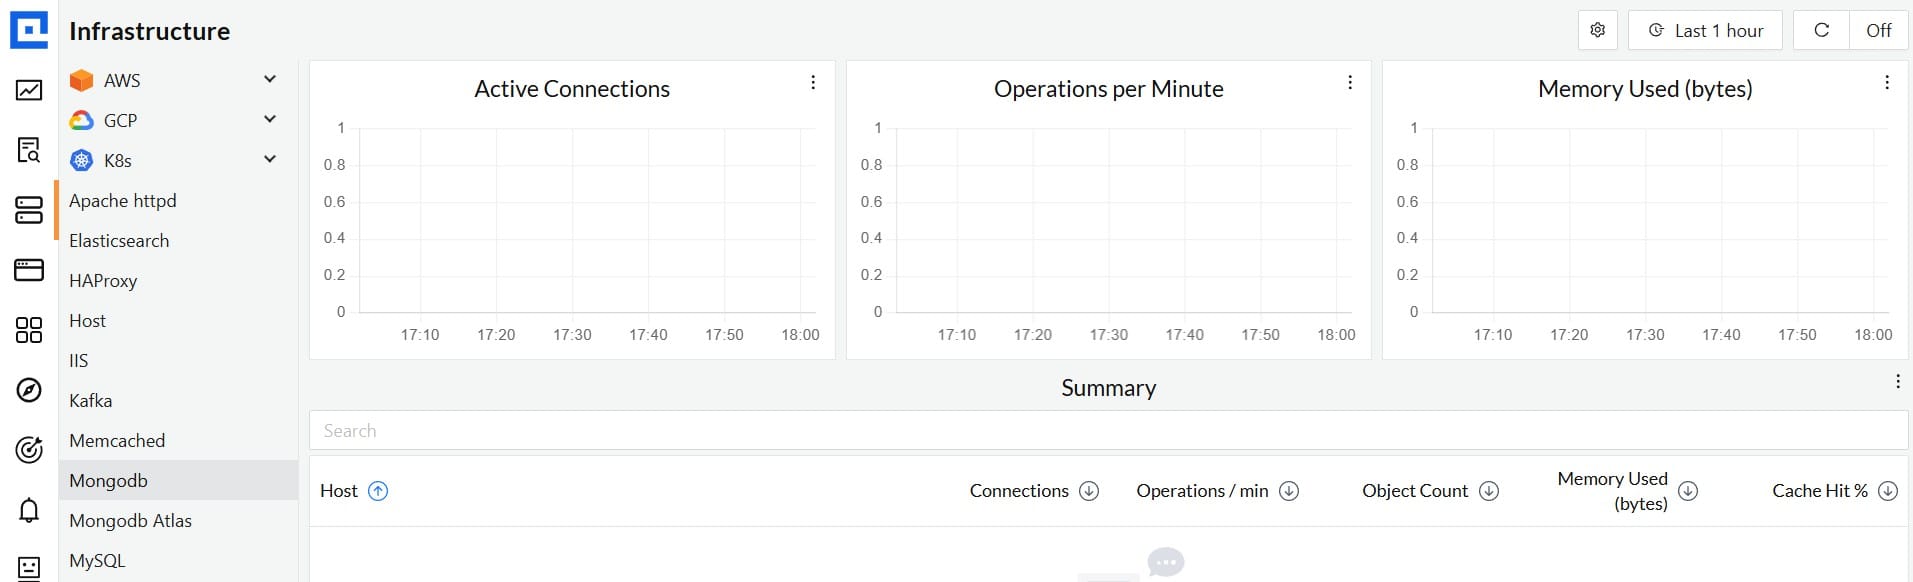Sort Operations / min column arrow
This screenshot has width=1913, height=582.
[1289, 491]
